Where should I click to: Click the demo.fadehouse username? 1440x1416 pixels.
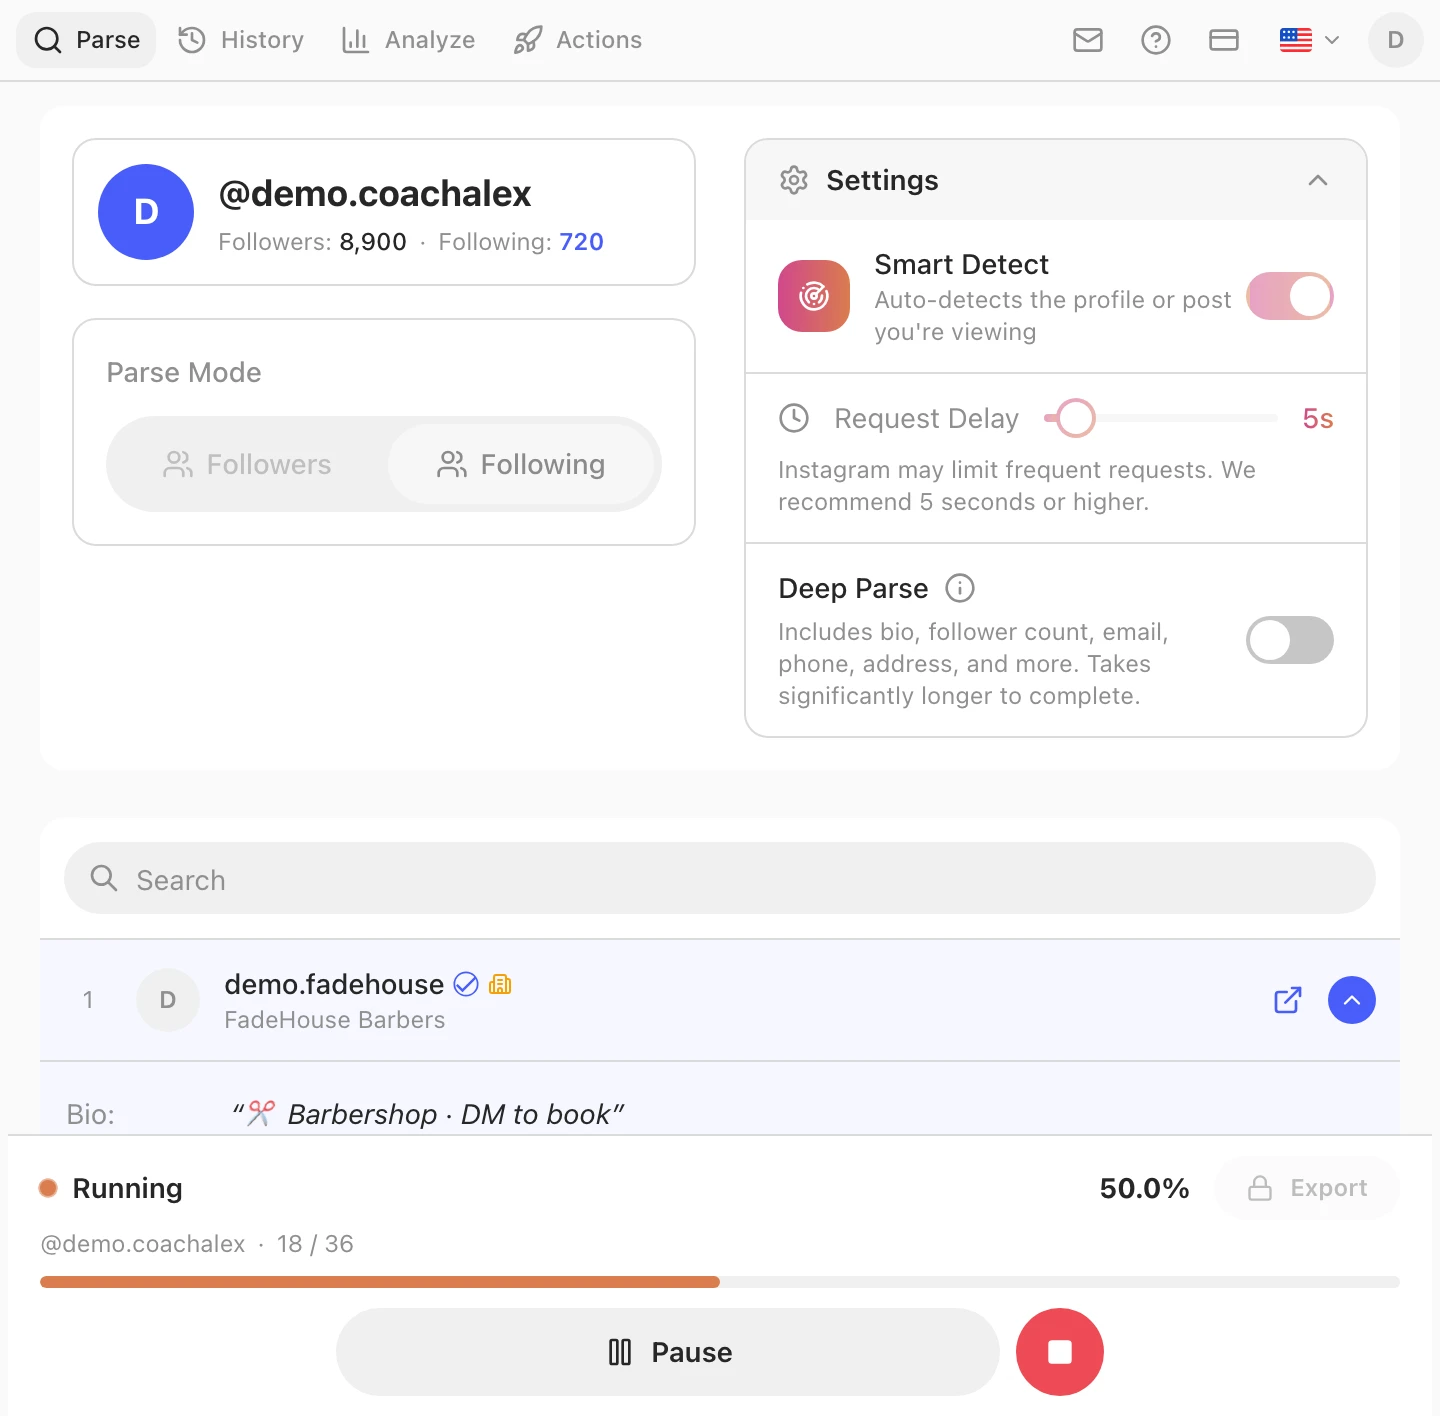pos(334,985)
